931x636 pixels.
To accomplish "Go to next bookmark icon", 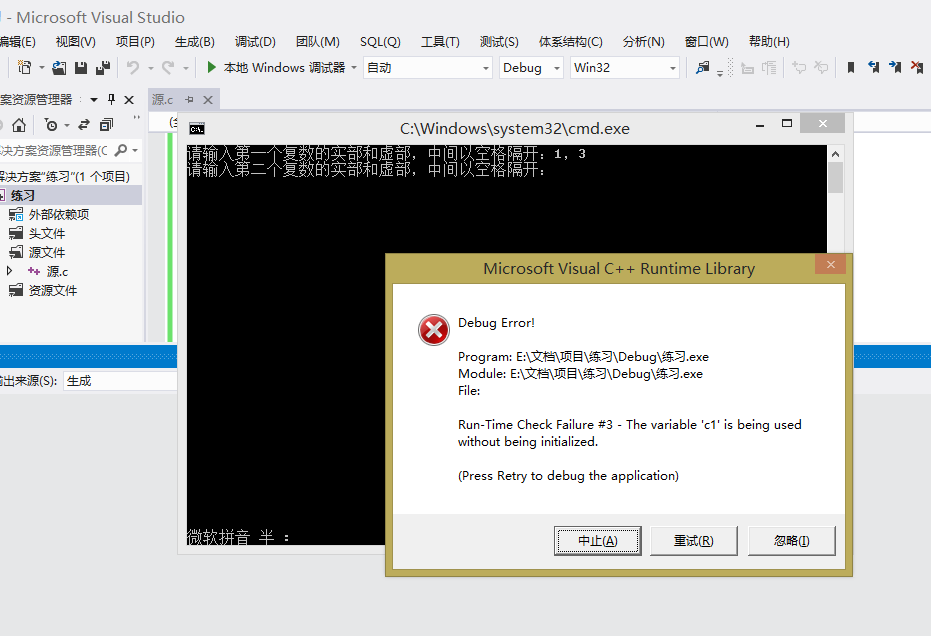I will point(895,68).
